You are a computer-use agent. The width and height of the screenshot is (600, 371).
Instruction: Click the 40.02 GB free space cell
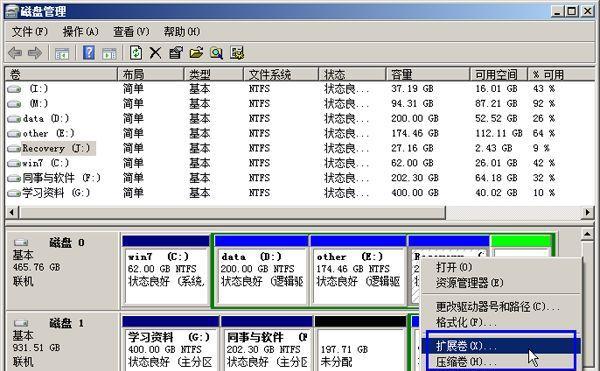[496, 193]
